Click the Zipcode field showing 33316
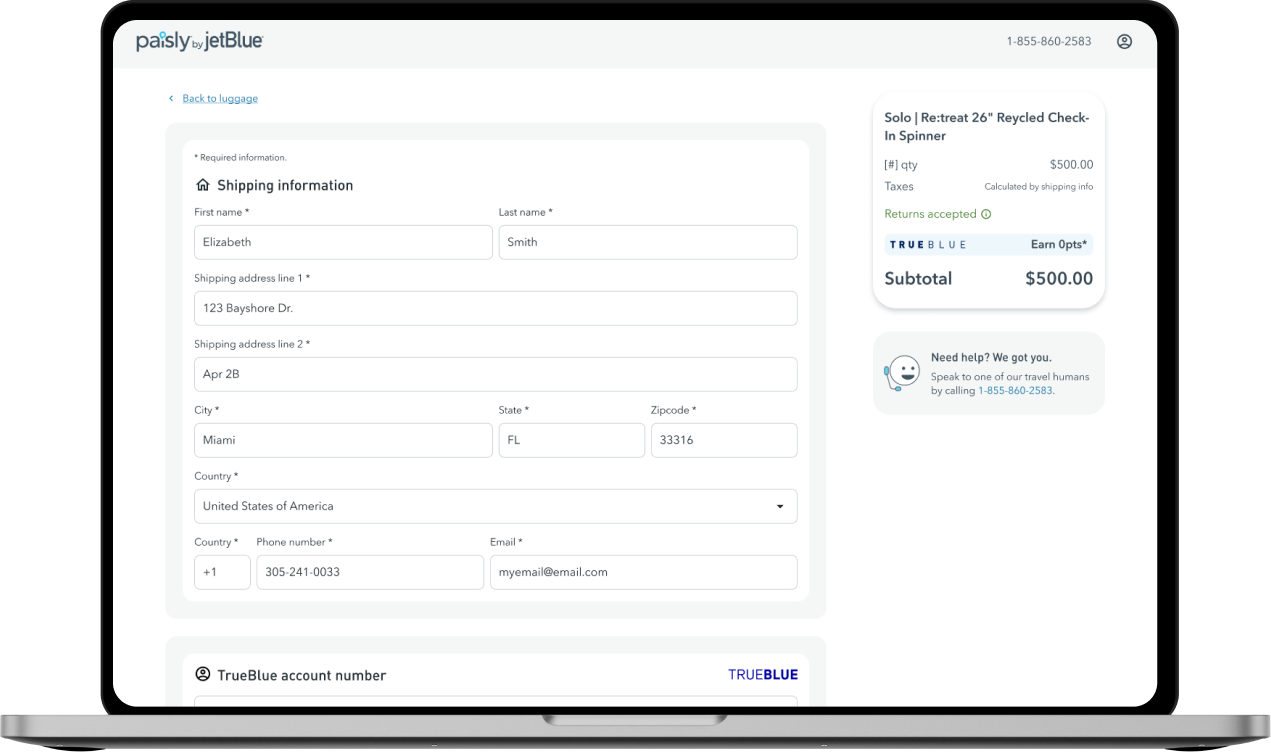 (x=724, y=440)
